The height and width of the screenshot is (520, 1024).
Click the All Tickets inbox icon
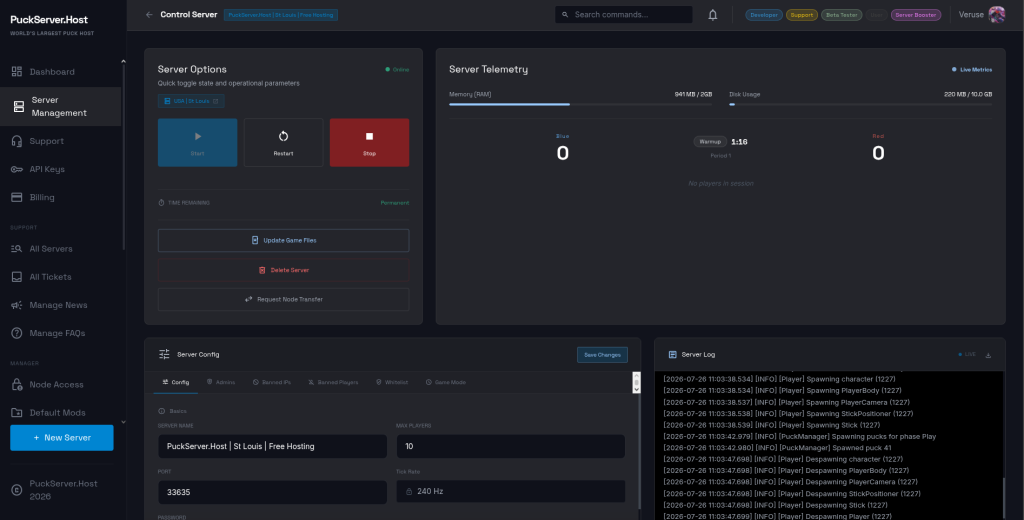pyautogui.click(x=17, y=277)
